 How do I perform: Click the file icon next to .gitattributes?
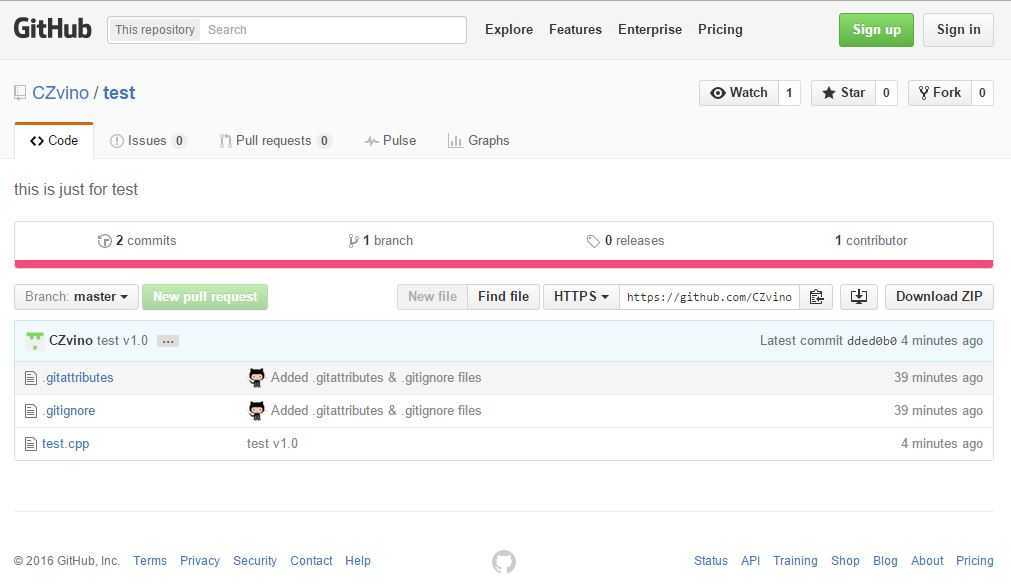[x=30, y=378]
